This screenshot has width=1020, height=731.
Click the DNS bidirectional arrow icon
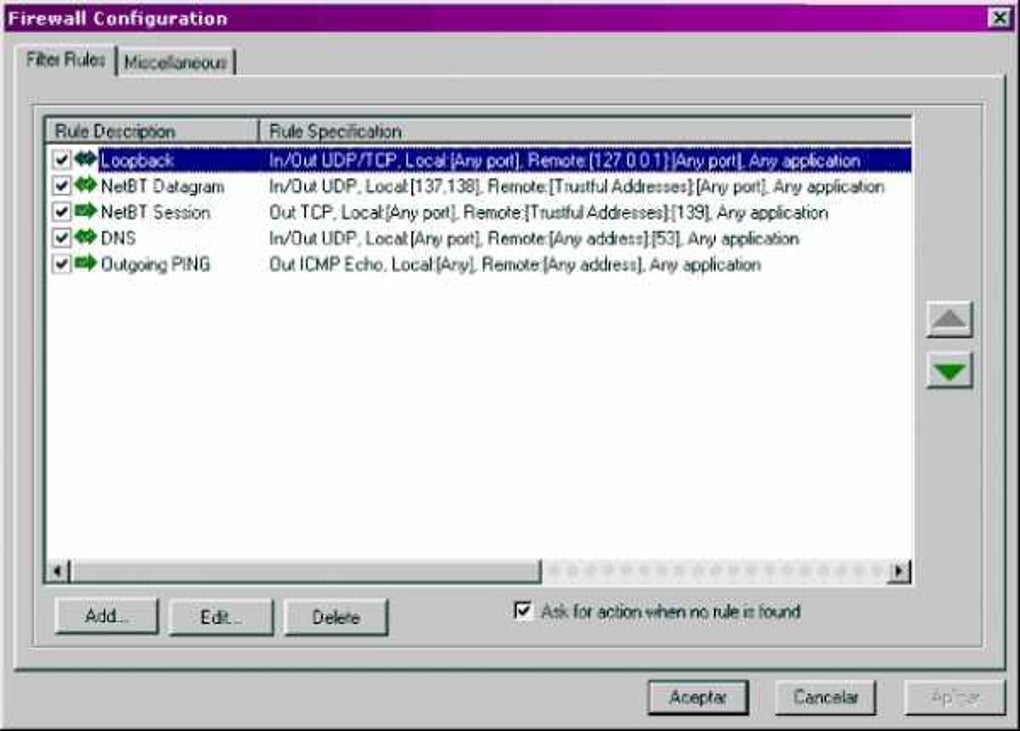[85, 237]
